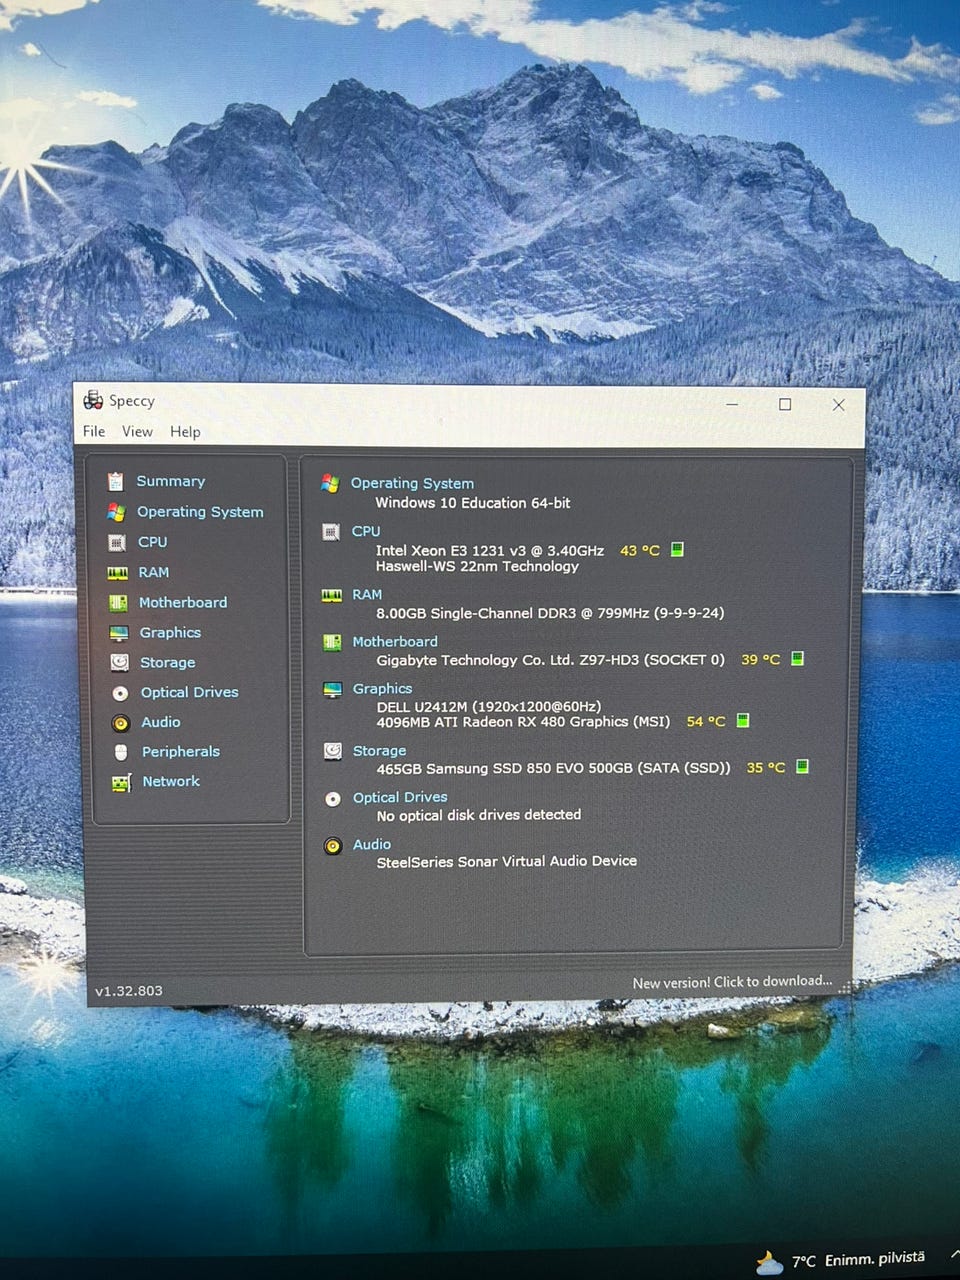The image size is (960, 1280).
Task: Click the Graphics icon in summary pane
Action: pyautogui.click(x=333, y=690)
